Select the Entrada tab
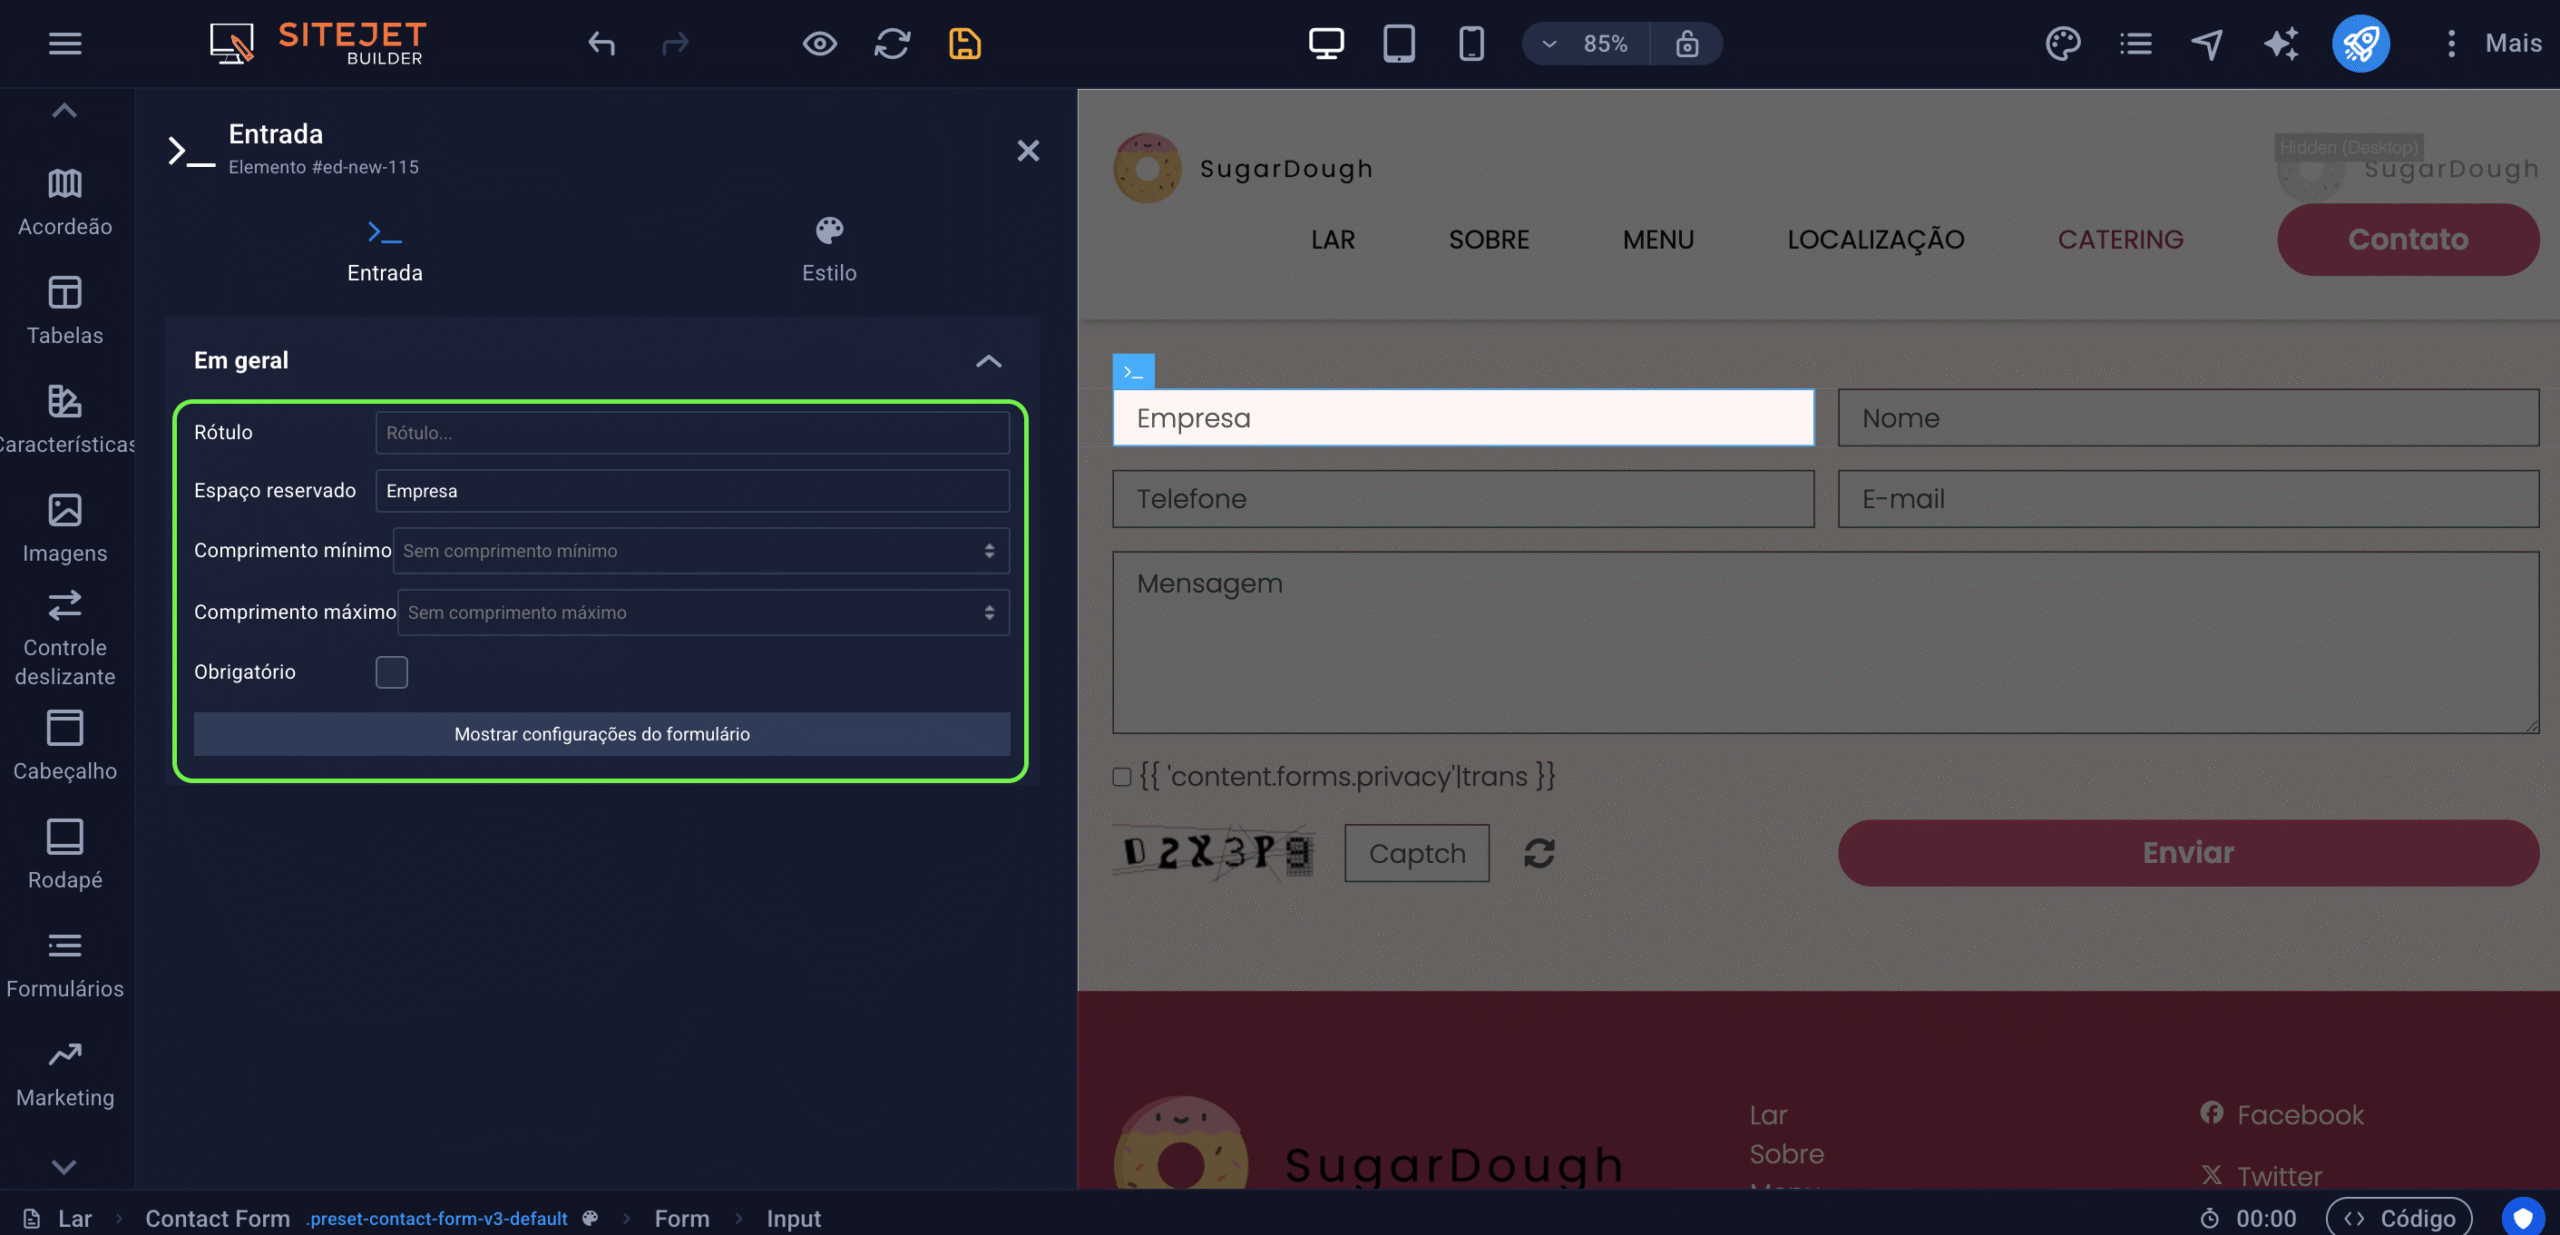 pyautogui.click(x=385, y=251)
